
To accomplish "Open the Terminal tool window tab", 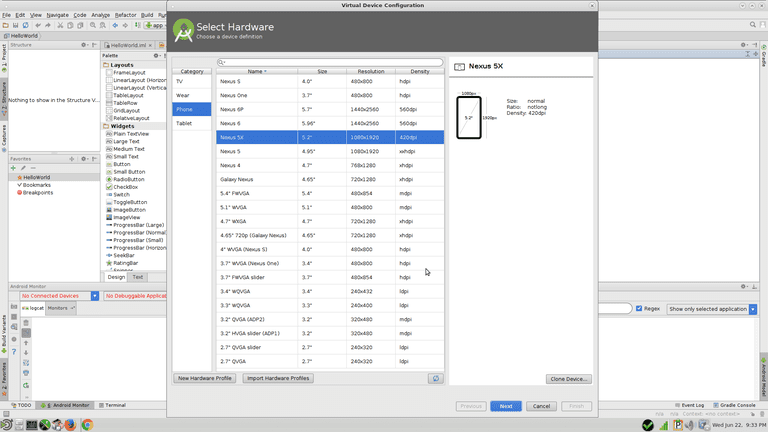I will [113, 406].
